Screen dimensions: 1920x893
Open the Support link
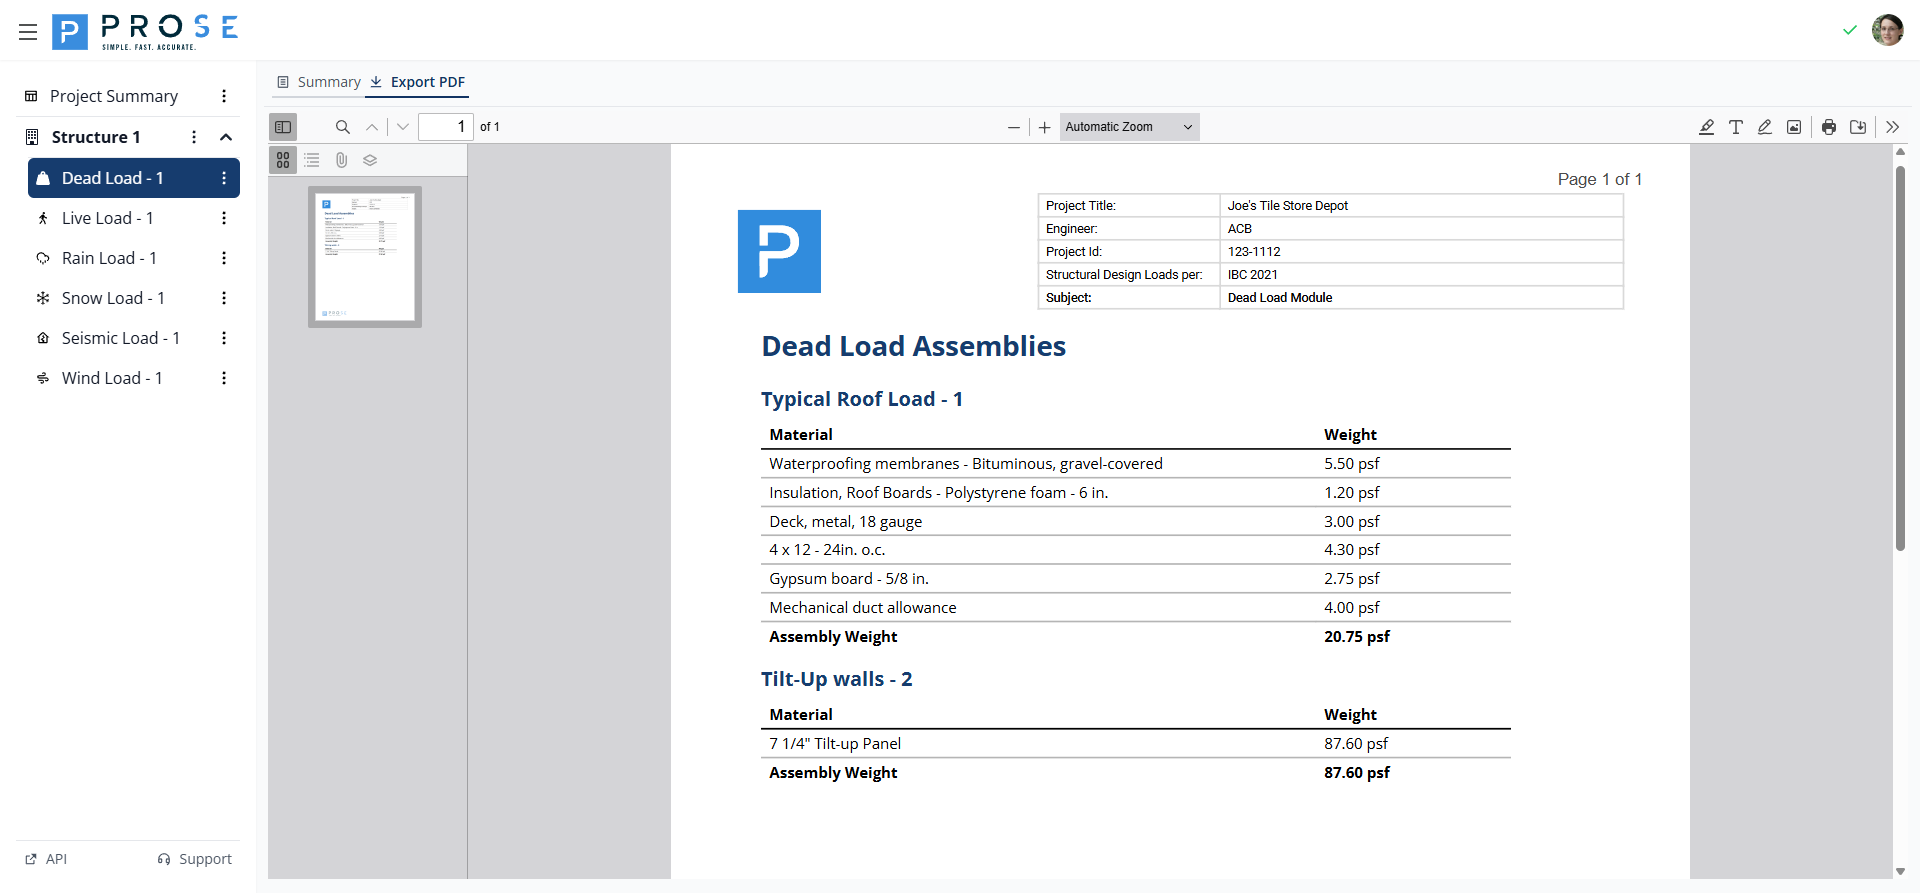(194, 859)
